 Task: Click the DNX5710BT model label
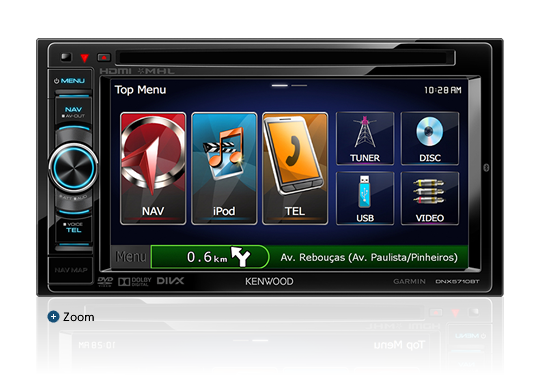pyautogui.click(x=457, y=281)
